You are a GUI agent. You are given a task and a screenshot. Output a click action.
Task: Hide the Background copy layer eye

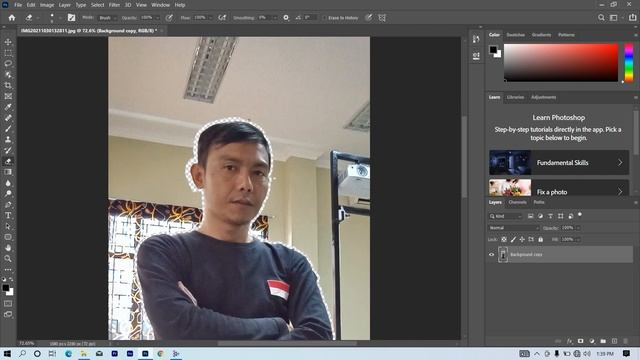pos(491,254)
